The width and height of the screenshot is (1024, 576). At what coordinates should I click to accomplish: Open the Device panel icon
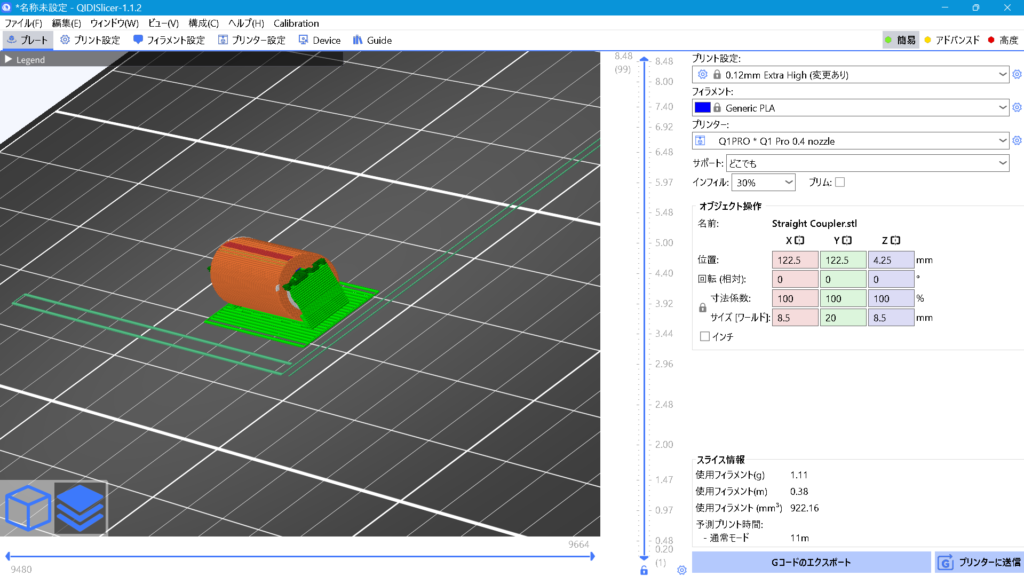302,40
